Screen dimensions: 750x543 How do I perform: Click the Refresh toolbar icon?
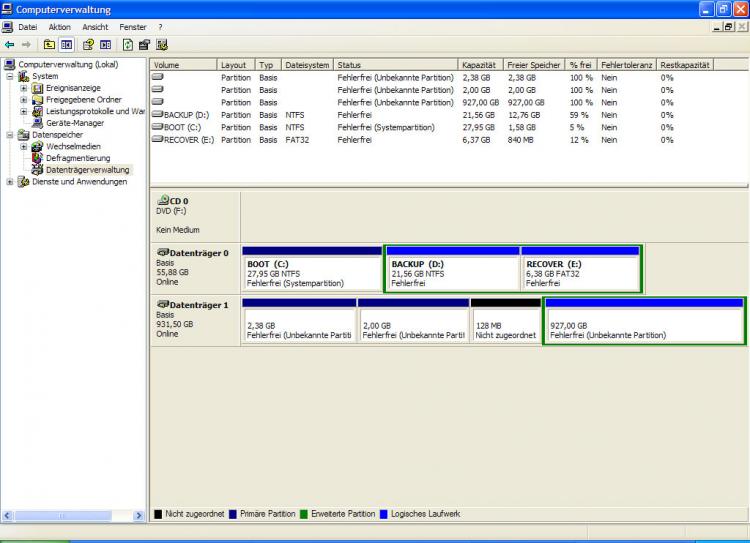pos(128,44)
